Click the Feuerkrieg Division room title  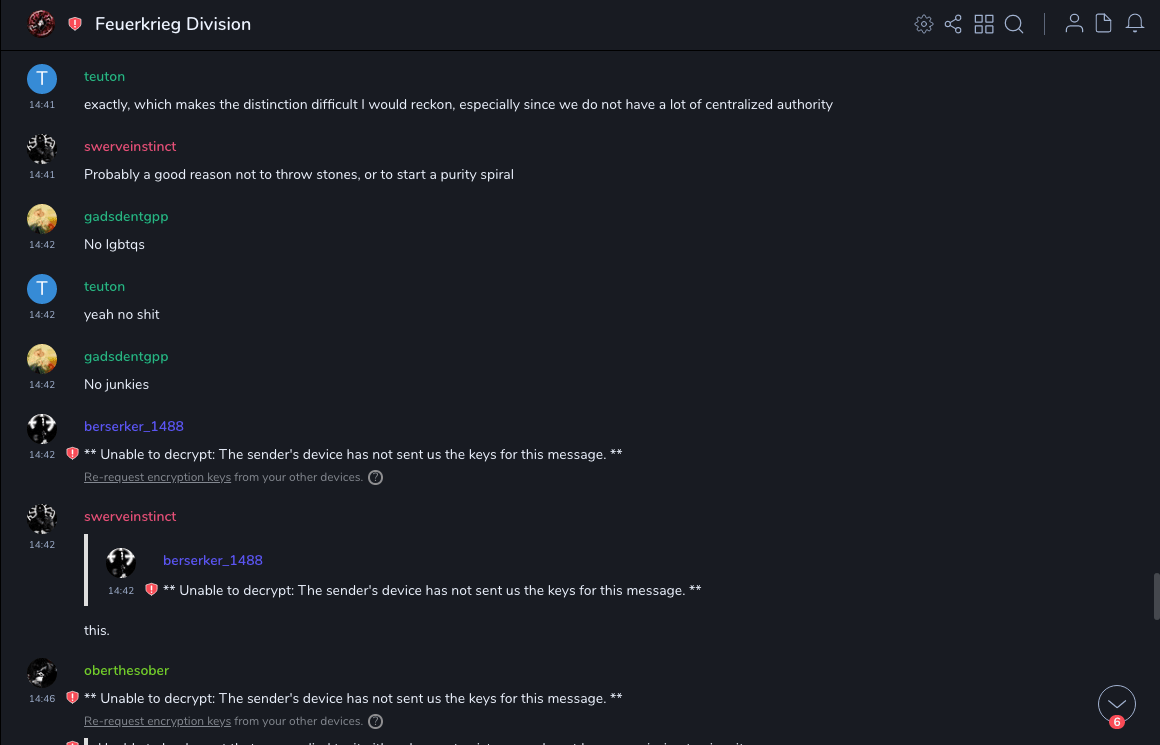click(x=173, y=24)
